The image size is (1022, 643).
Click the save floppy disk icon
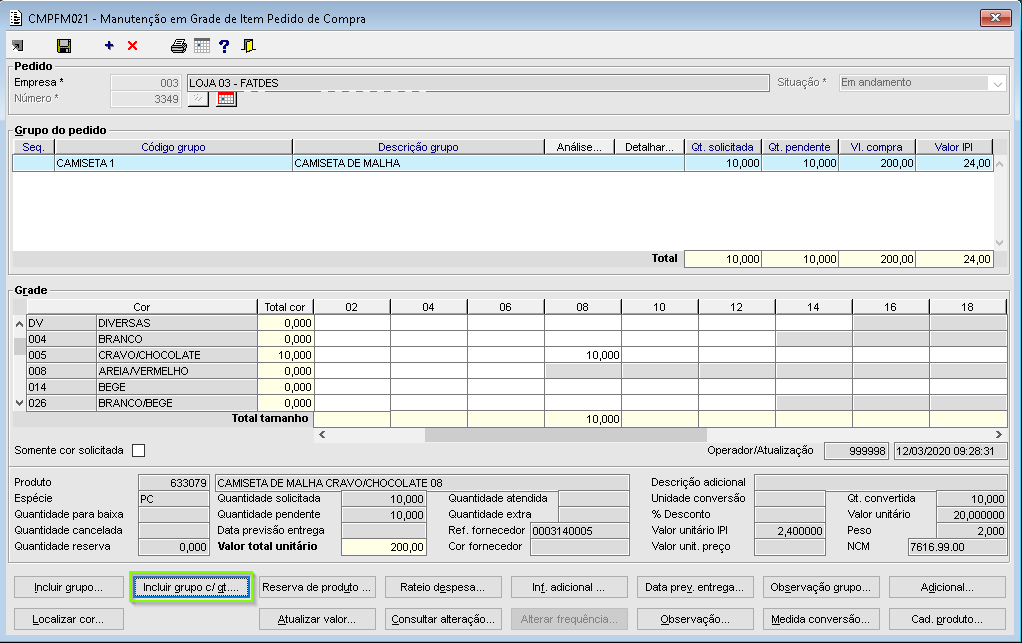point(64,46)
